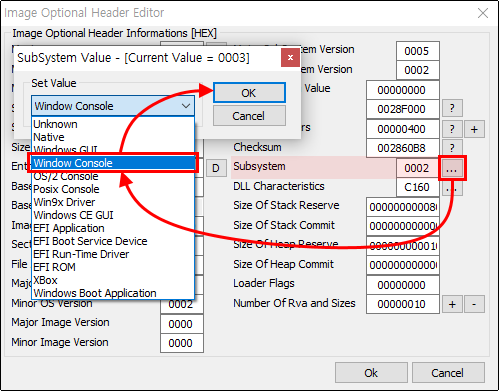Select Posix Console option

pyautogui.click(x=113, y=189)
